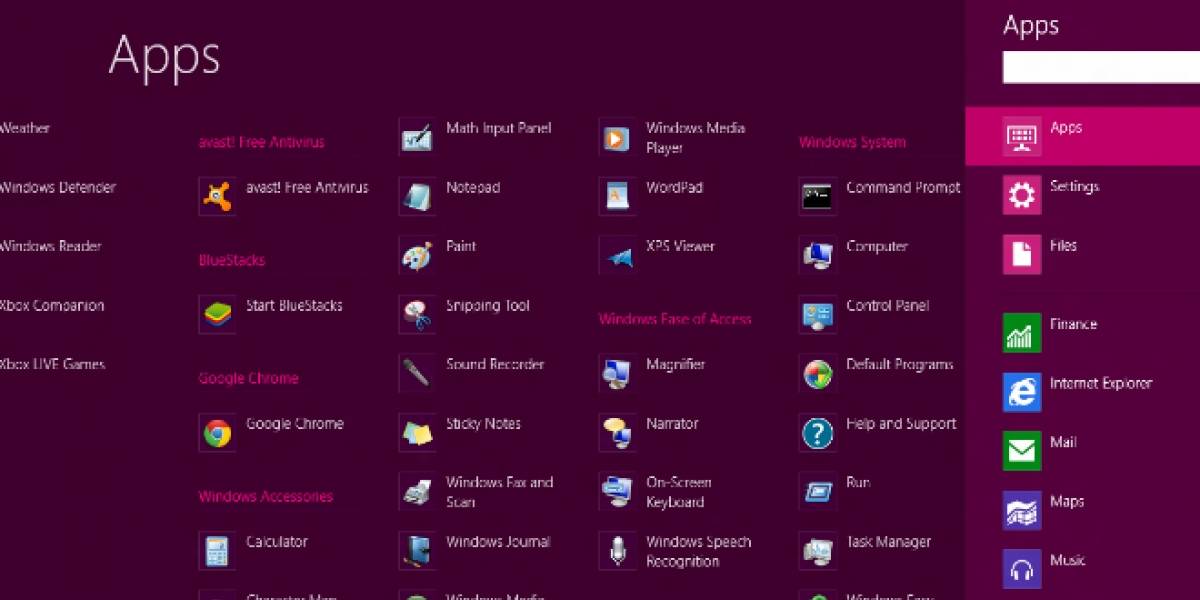Click Xbox LIVE Games label
Image resolution: width=1200 pixels, height=600 pixels.
click(x=52, y=364)
